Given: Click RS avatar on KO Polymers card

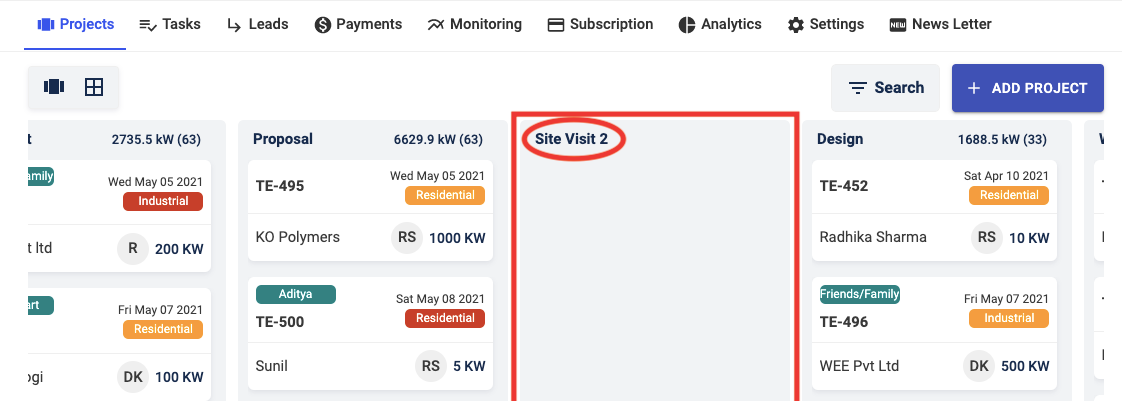Looking at the screenshot, I should pyautogui.click(x=407, y=238).
